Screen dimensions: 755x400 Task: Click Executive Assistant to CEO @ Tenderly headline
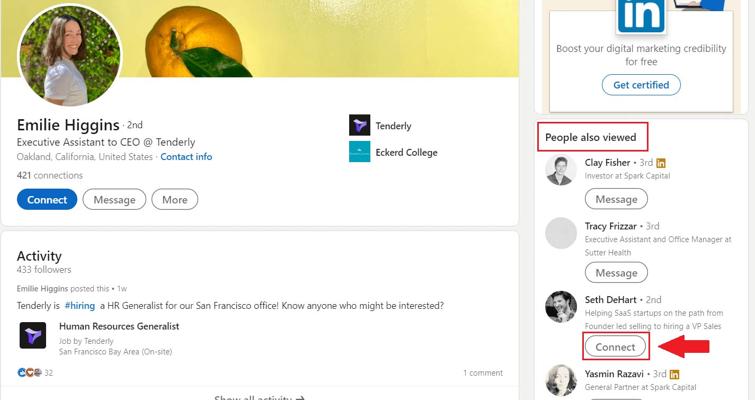click(x=106, y=142)
